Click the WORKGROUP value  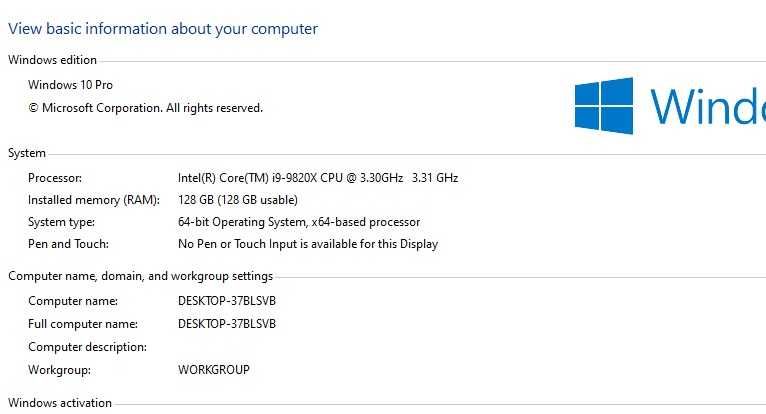click(214, 370)
